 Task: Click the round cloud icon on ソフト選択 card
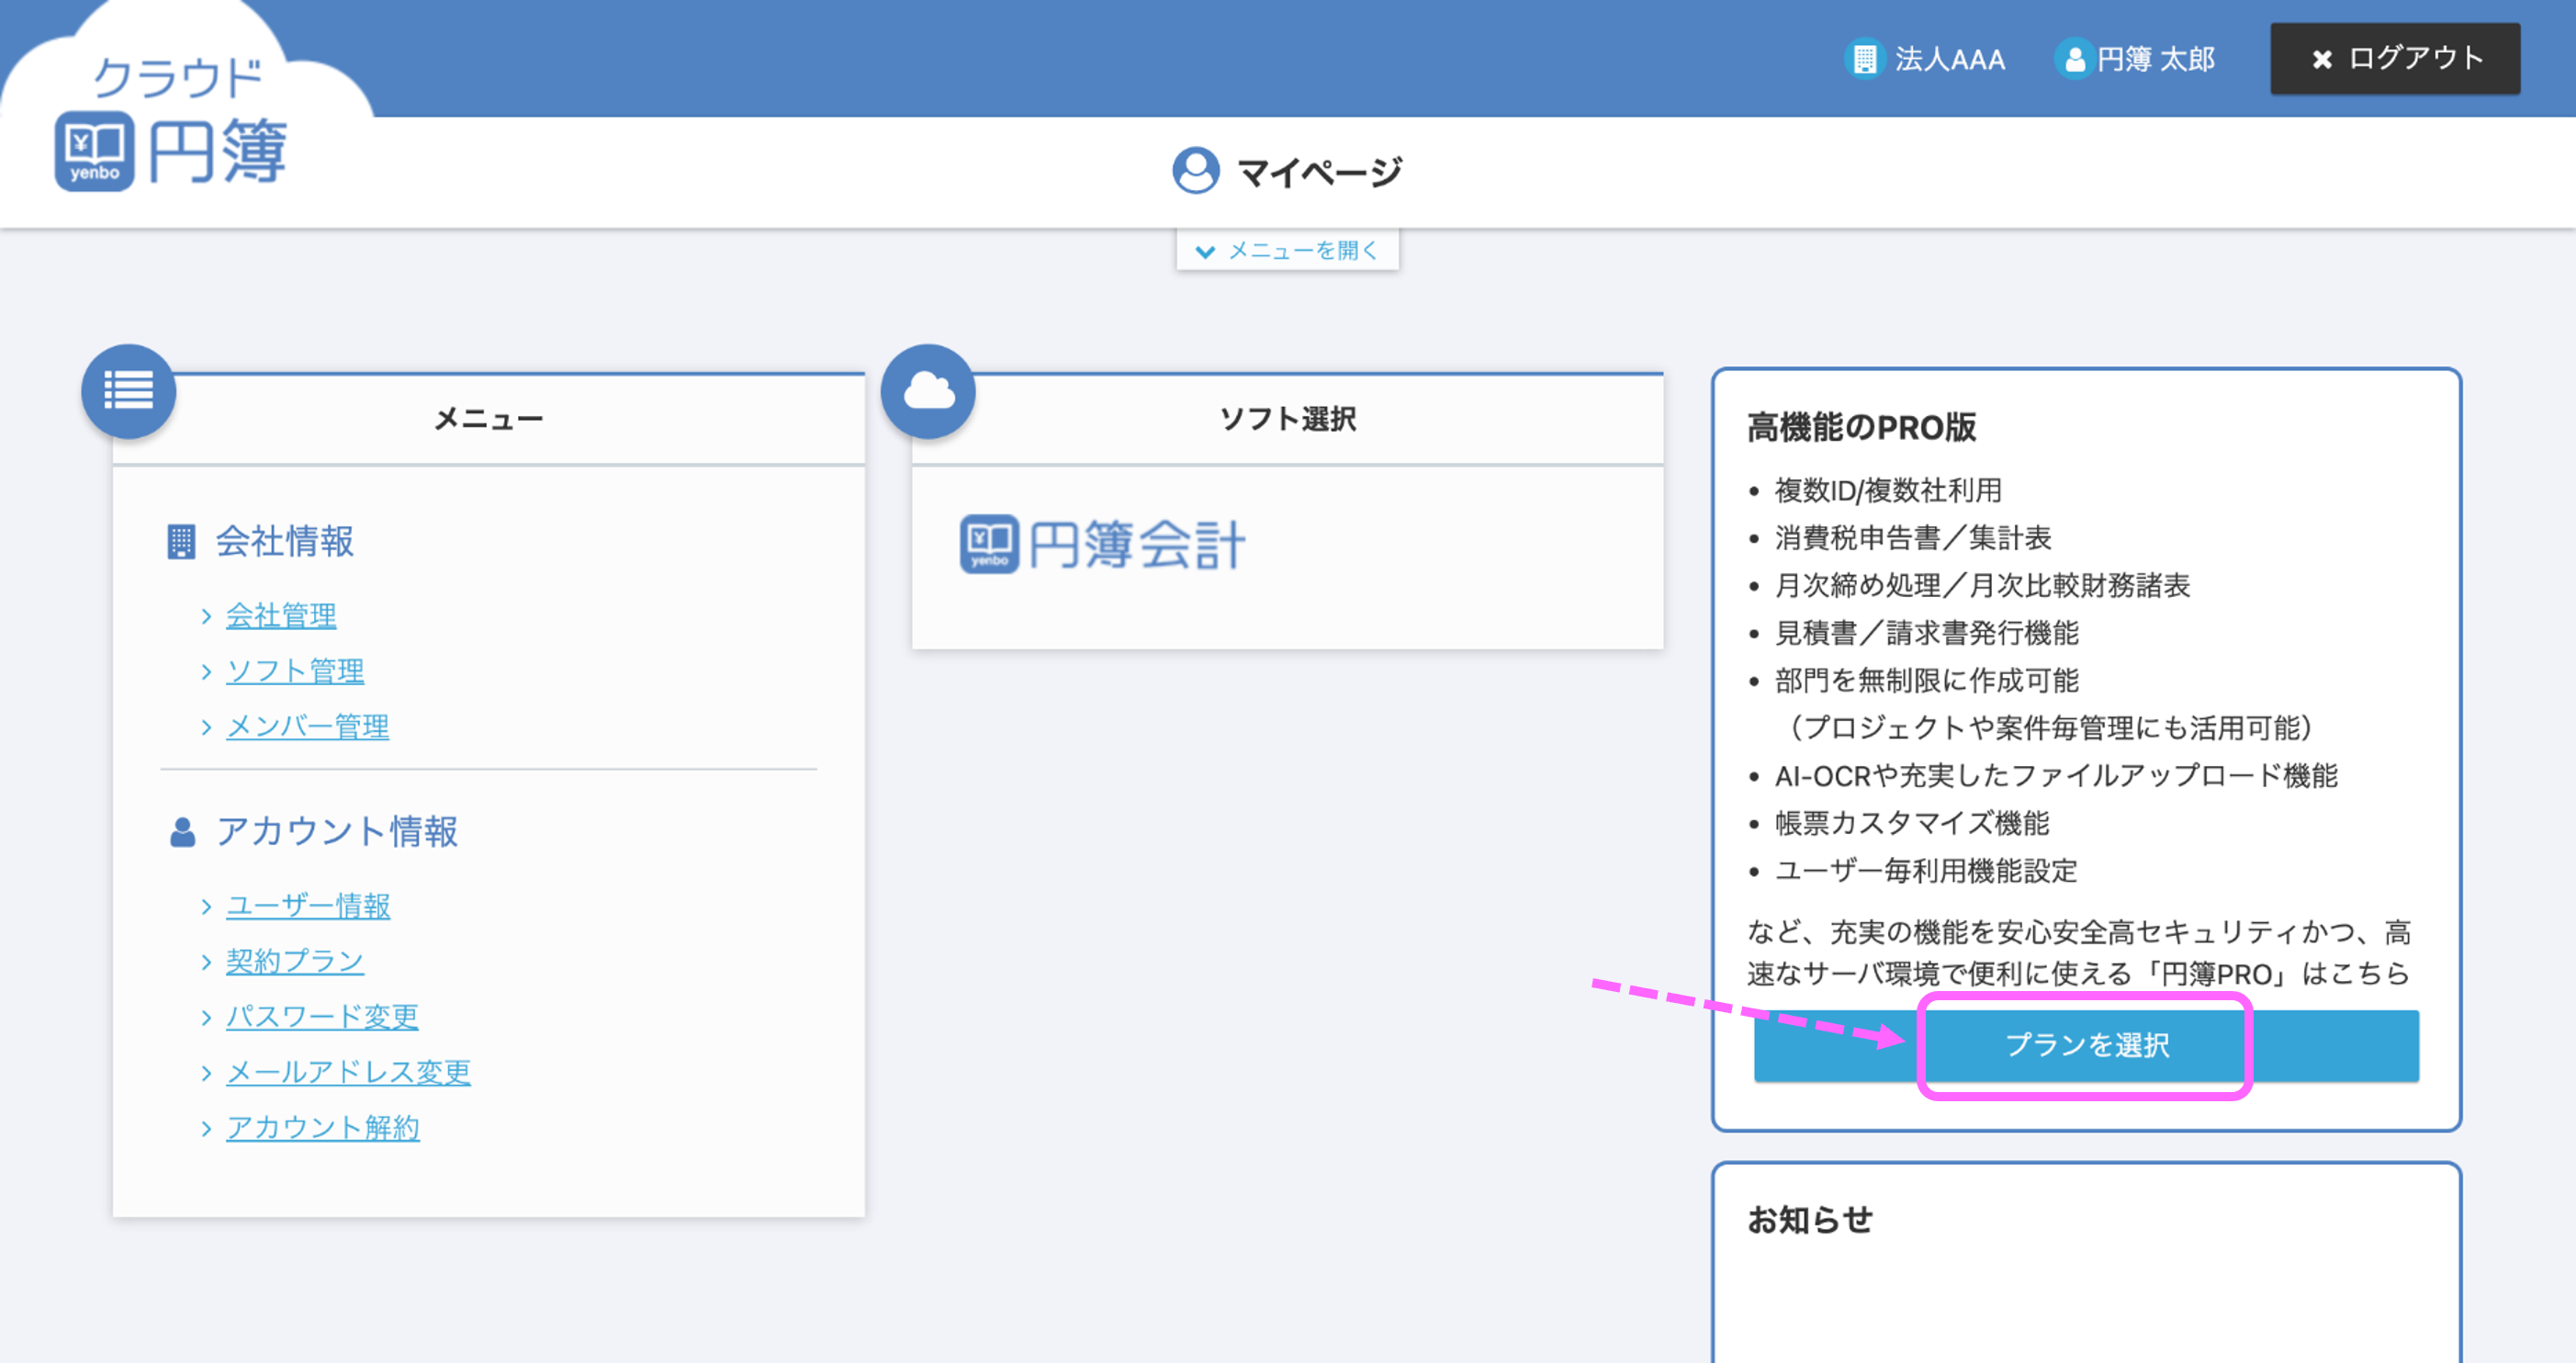(x=929, y=391)
